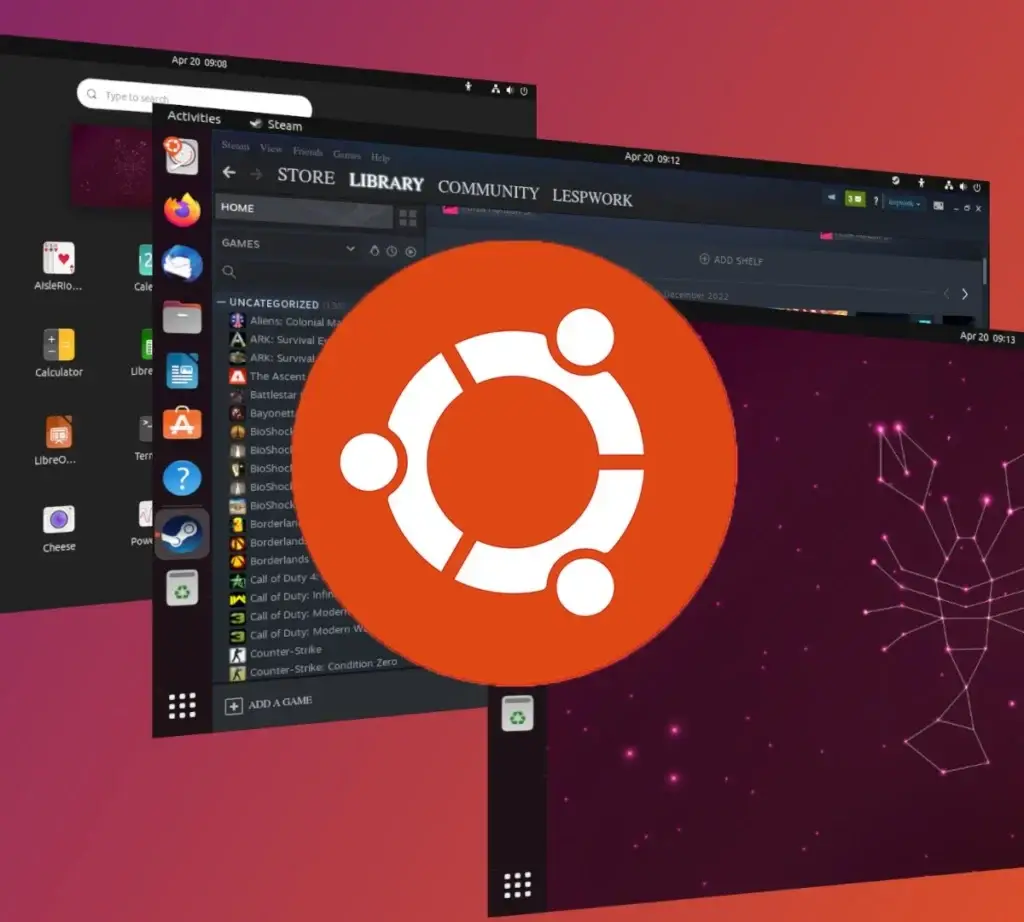Open Steam's View menu
This screenshot has height=922, width=1024.
[x=270, y=148]
